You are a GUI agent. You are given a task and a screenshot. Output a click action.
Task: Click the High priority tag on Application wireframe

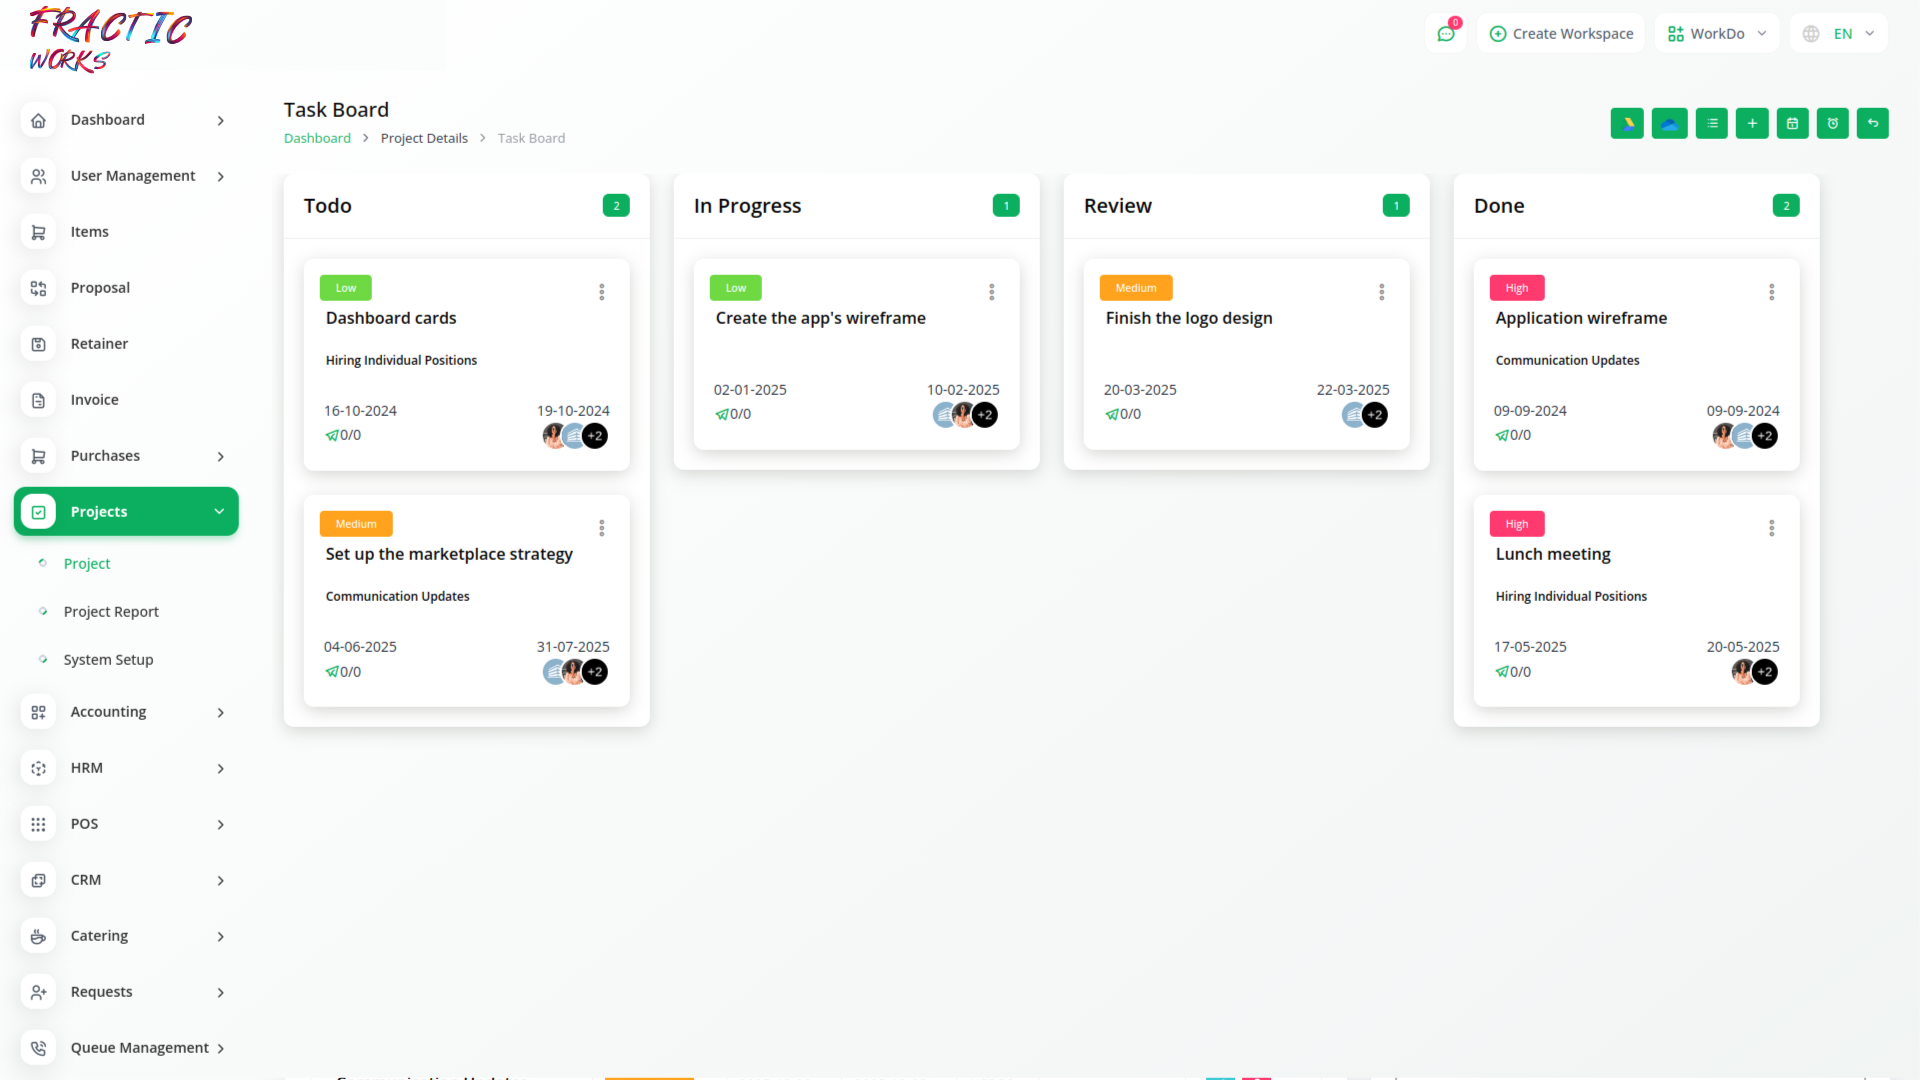coord(1516,288)
